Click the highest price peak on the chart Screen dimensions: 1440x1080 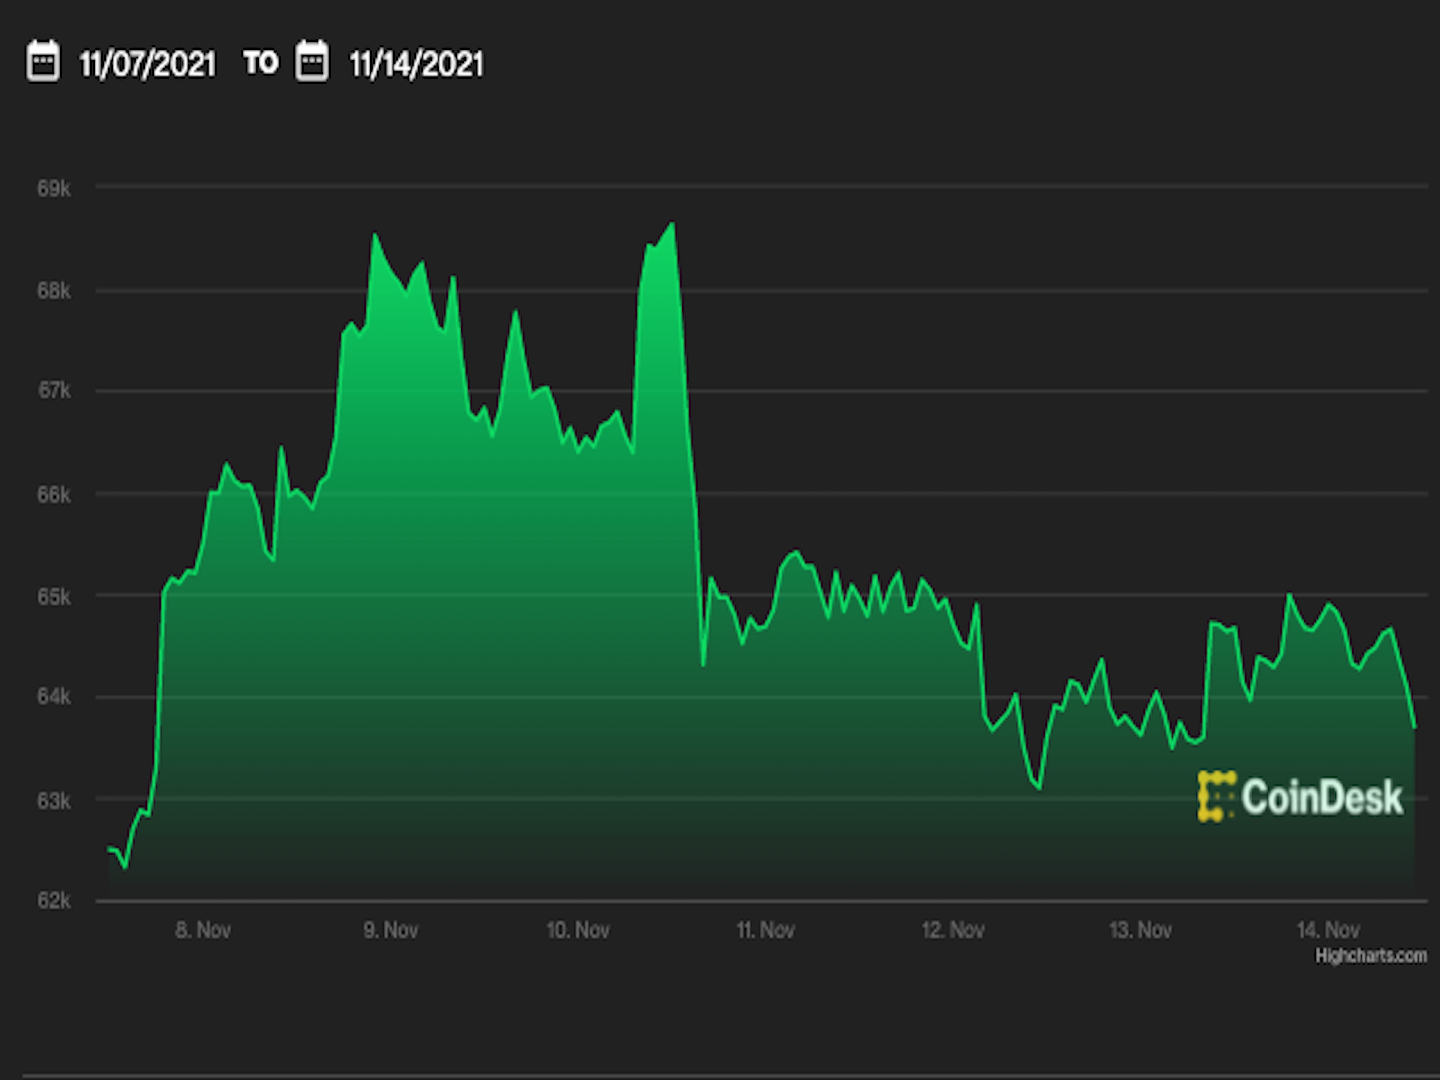(670, 223)
